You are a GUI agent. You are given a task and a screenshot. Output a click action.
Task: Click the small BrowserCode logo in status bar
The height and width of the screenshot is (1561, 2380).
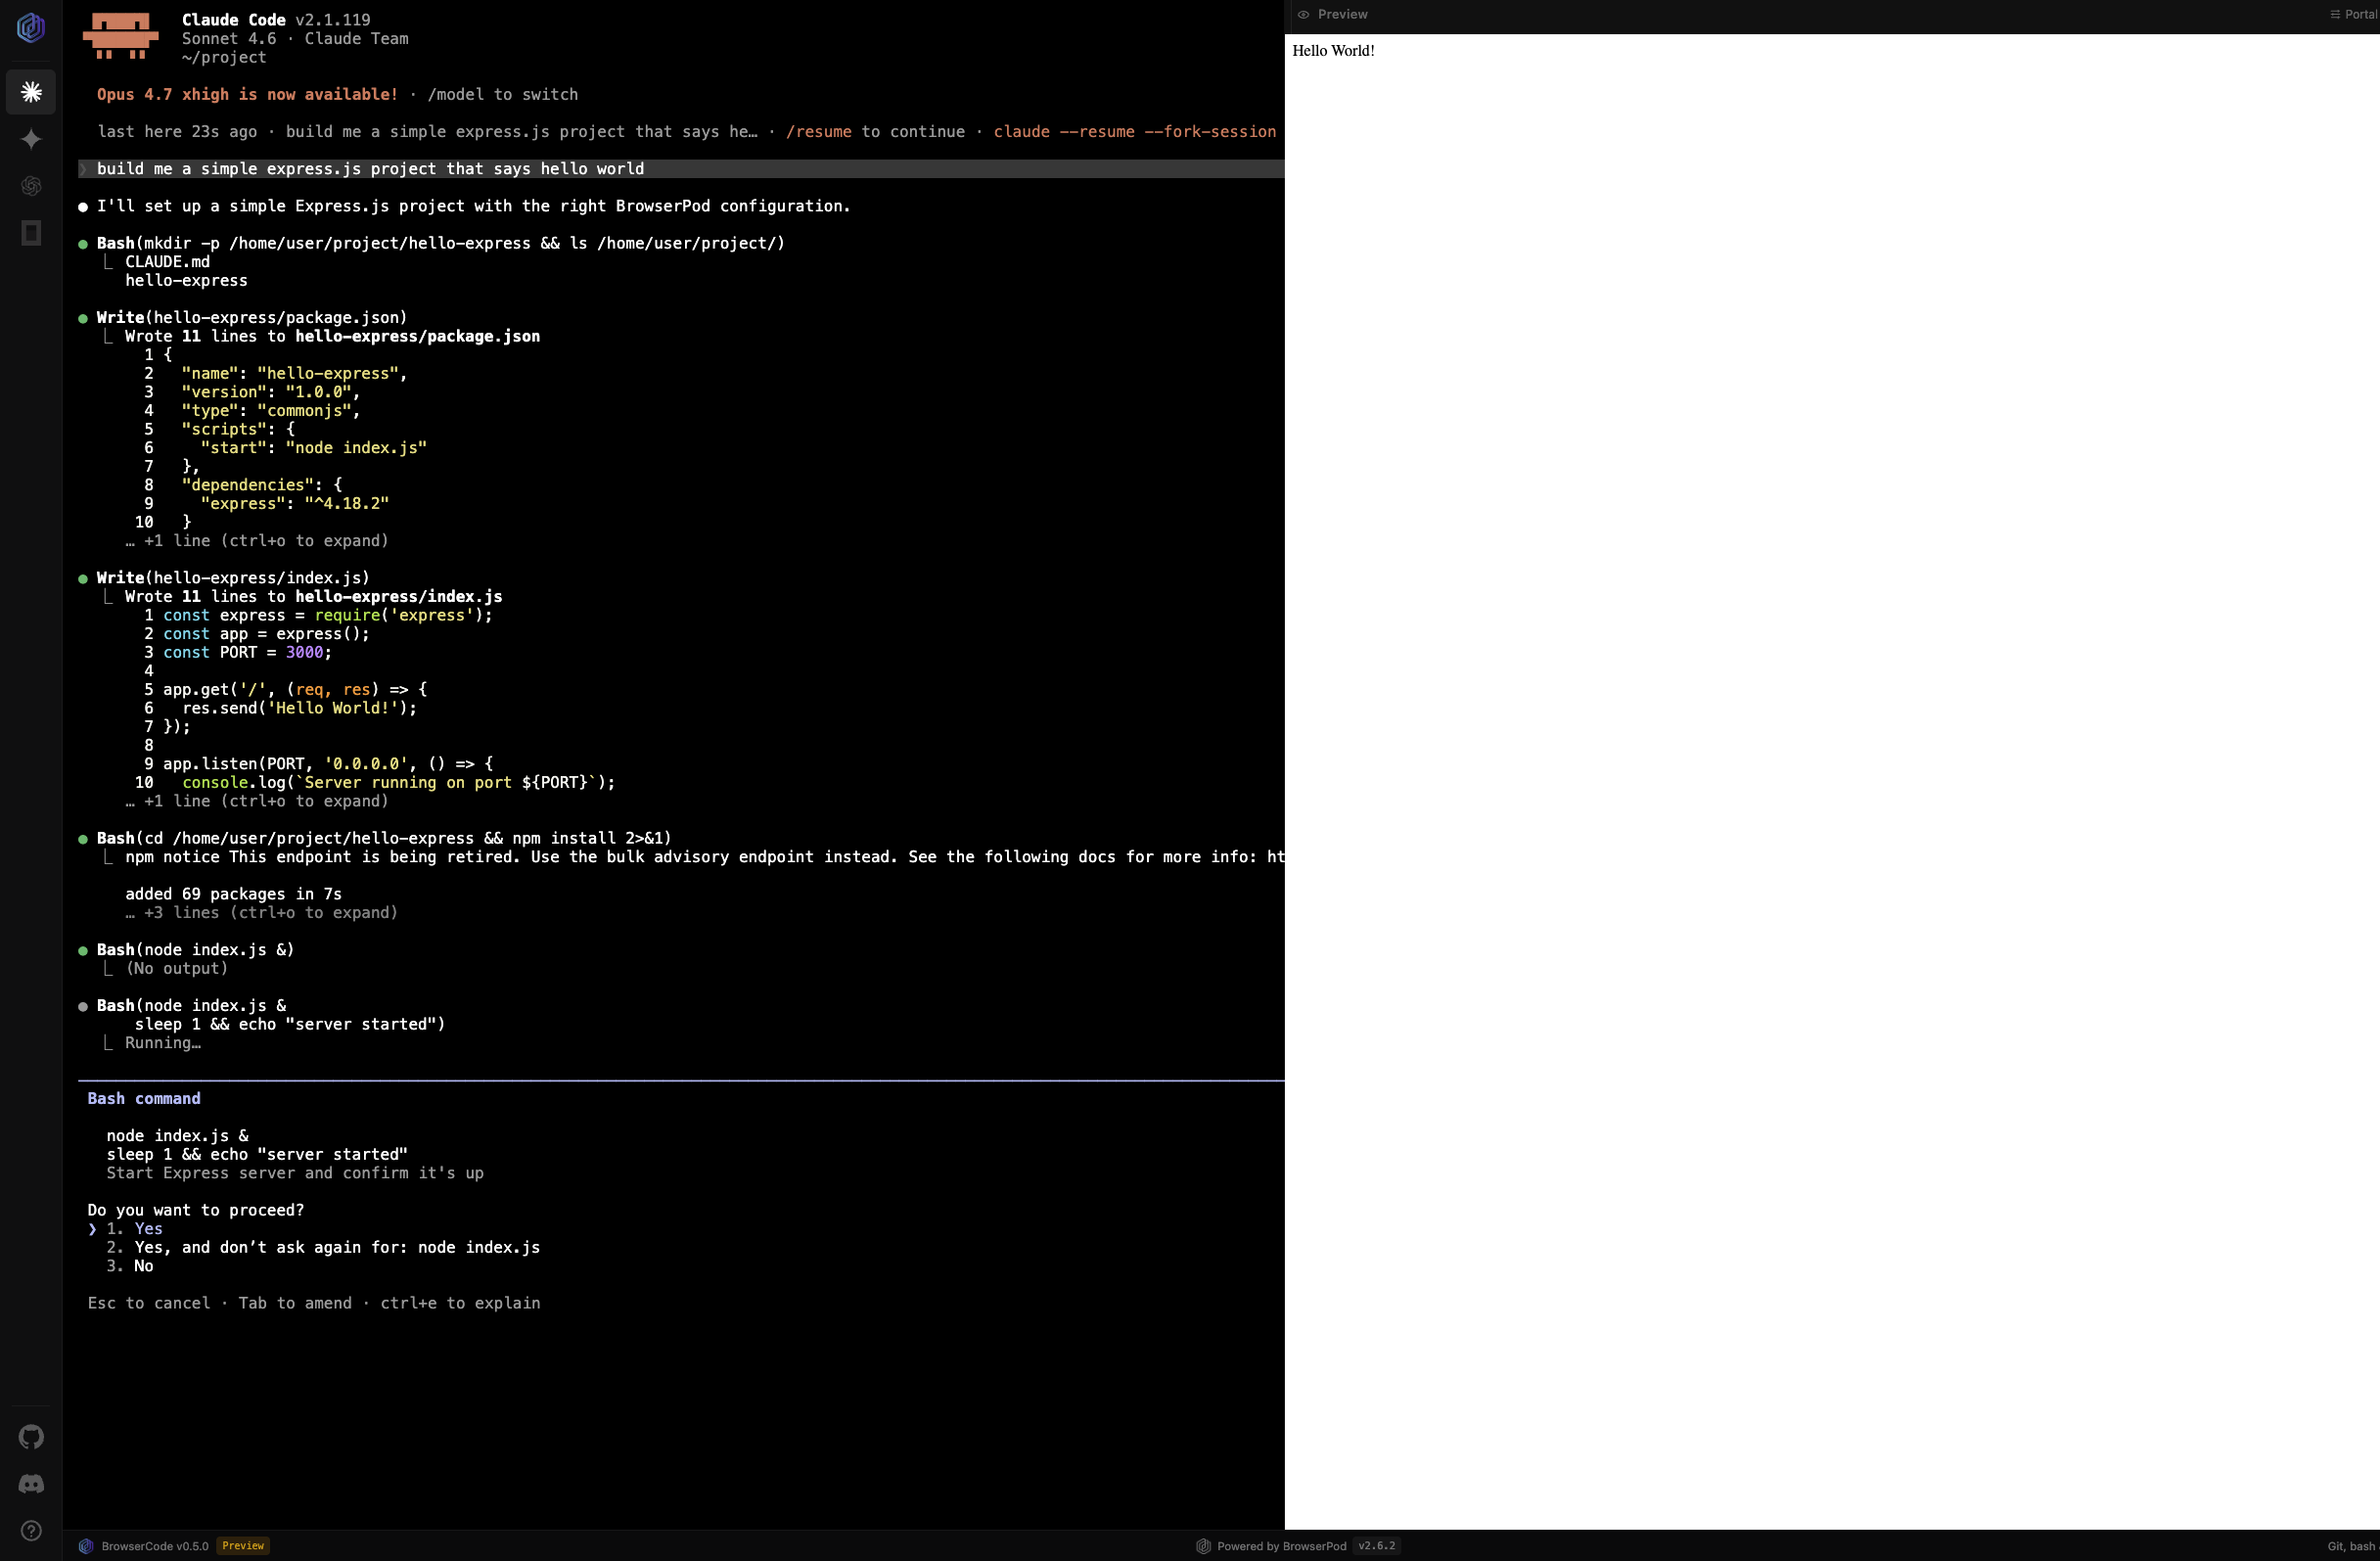pos(86,1546)
